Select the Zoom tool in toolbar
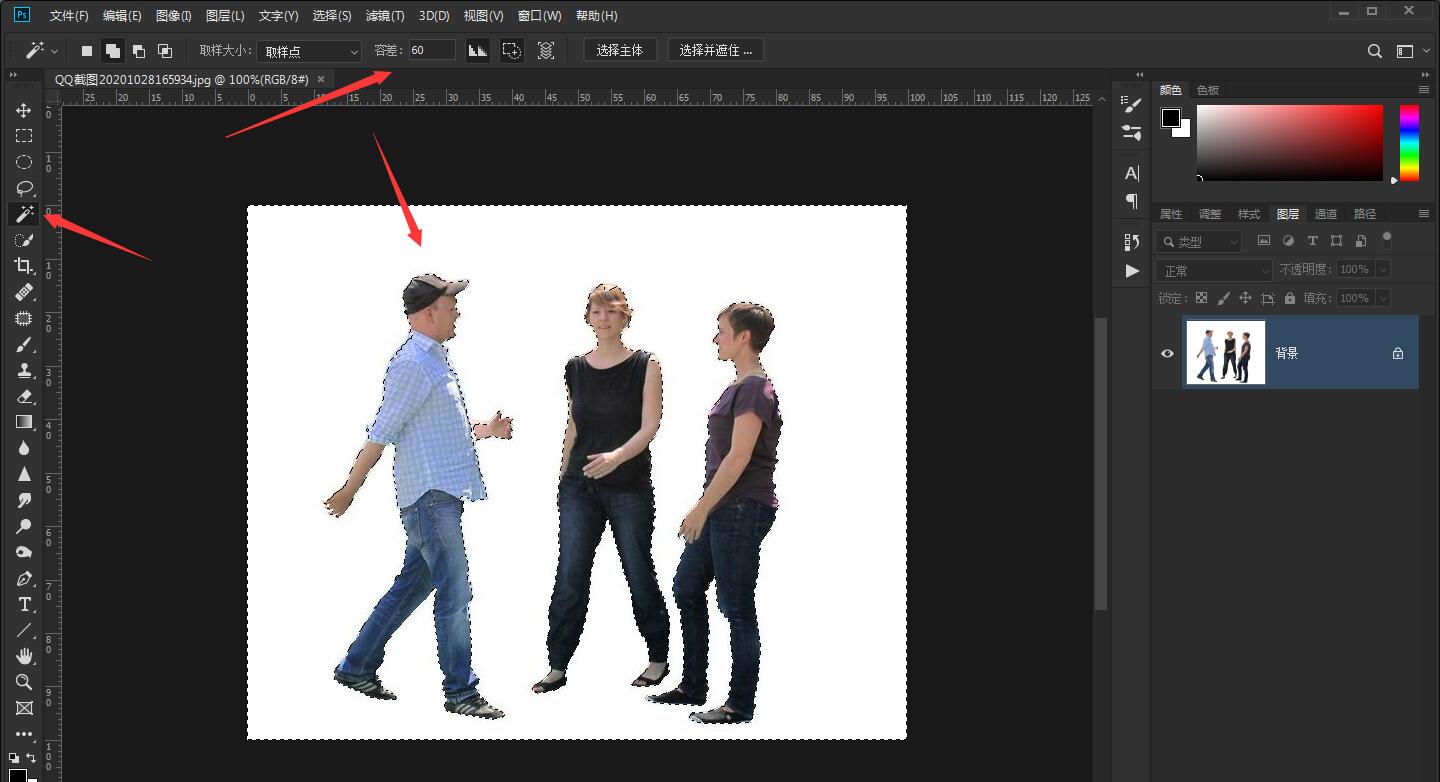1440x782 pixels. tap(24, 682)
